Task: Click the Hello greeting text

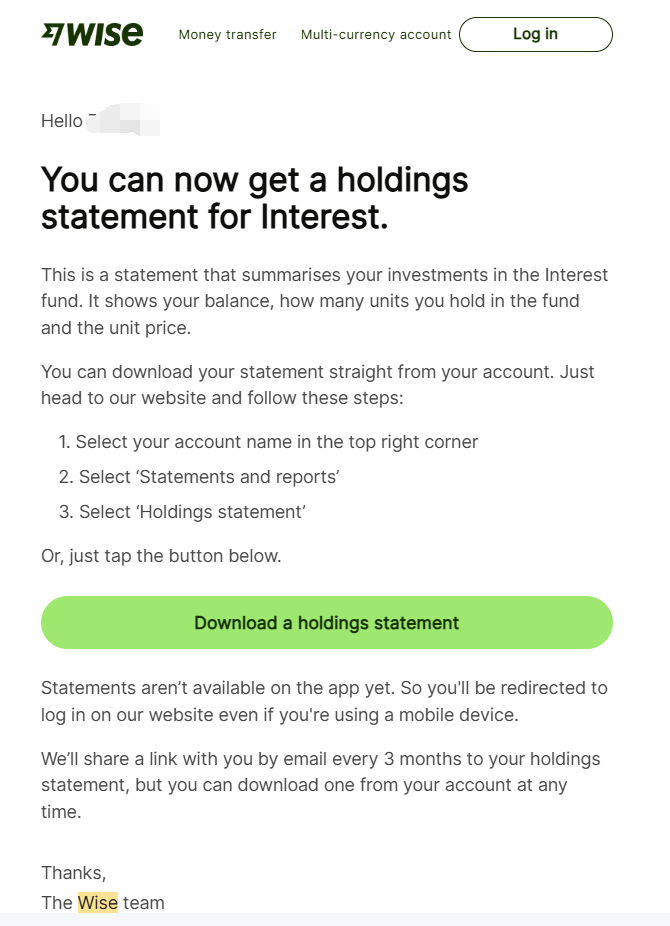Action: coord(61,120)
